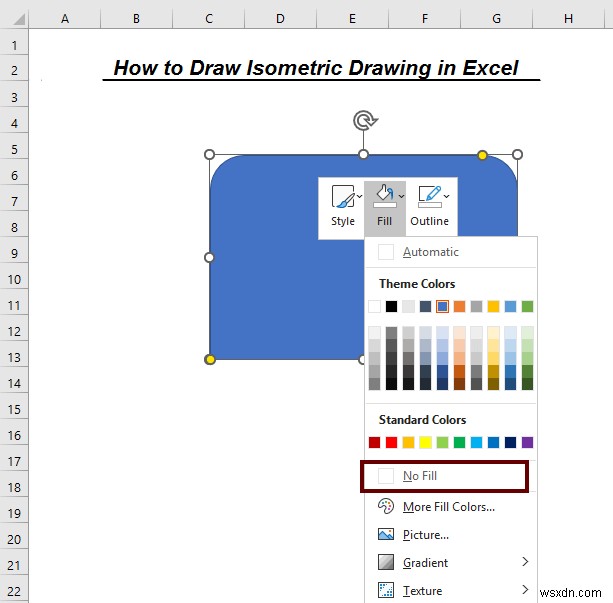Select column H header
This screenshot has height=603, width=613.
pyautogui.click(x=569, y=18)
